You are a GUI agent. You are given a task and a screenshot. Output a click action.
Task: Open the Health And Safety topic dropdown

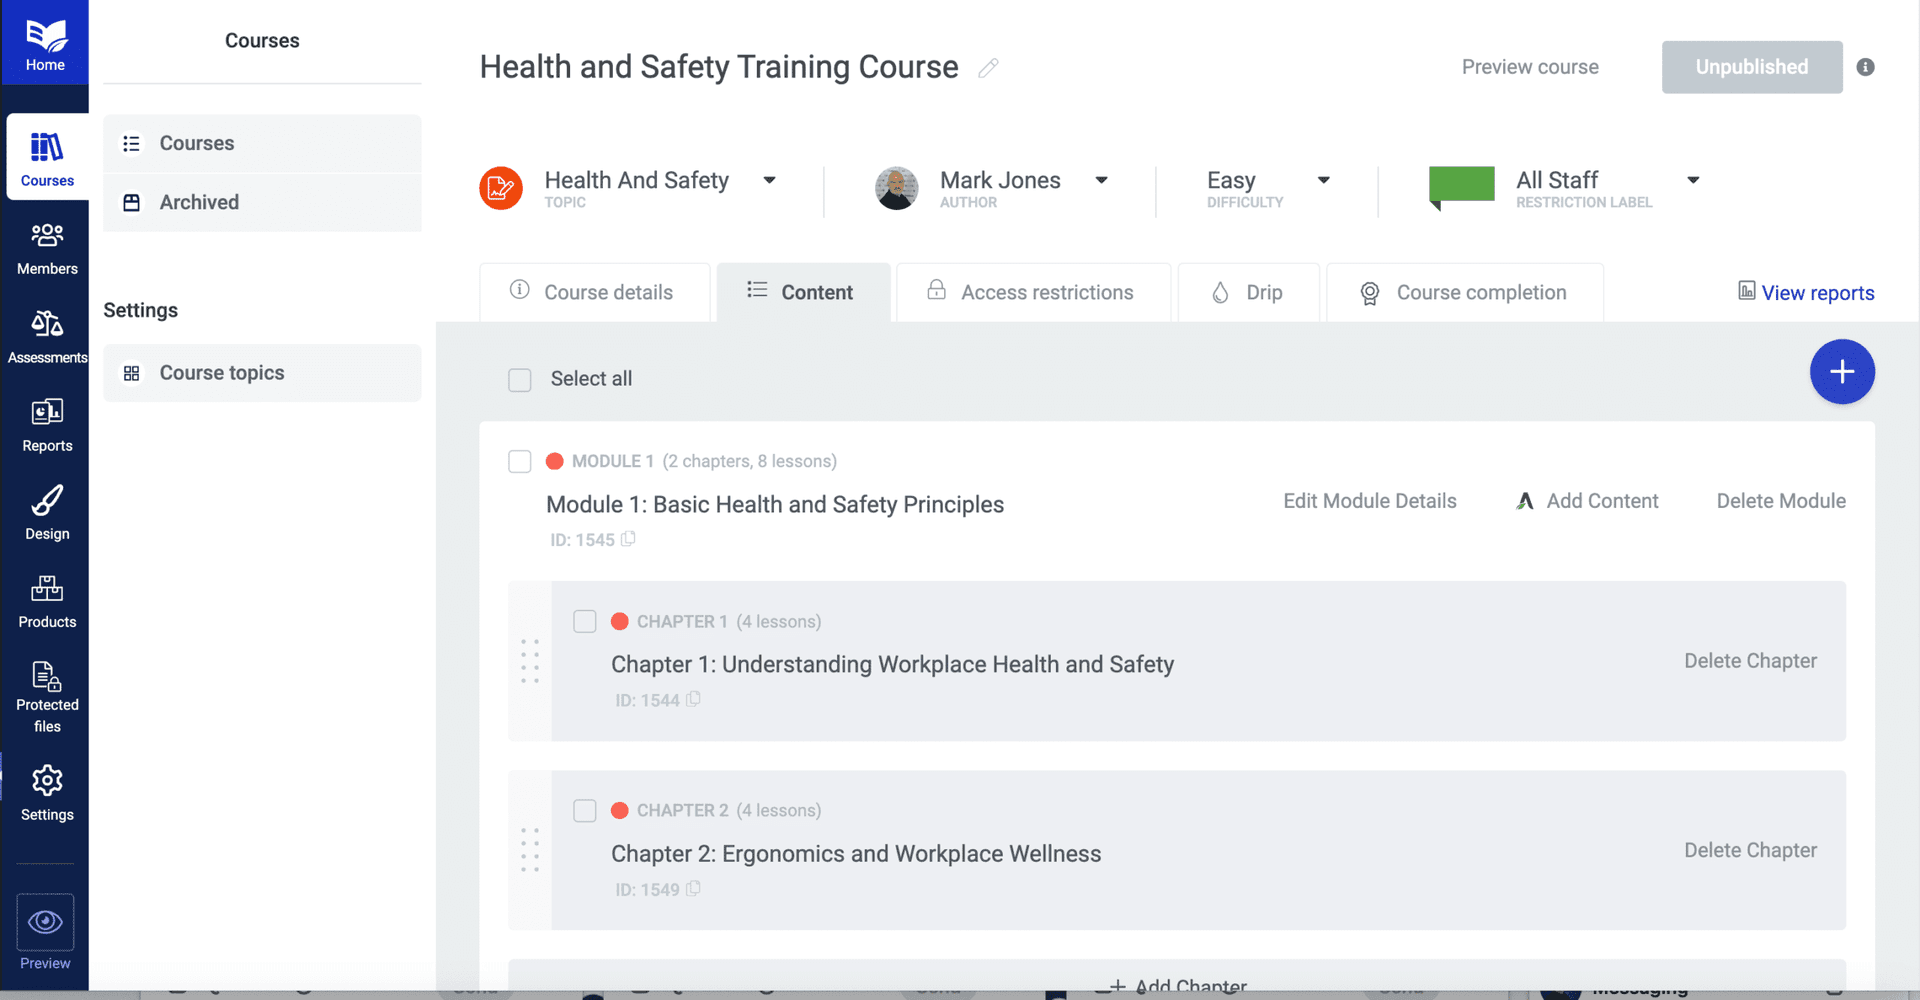point(769,180)
